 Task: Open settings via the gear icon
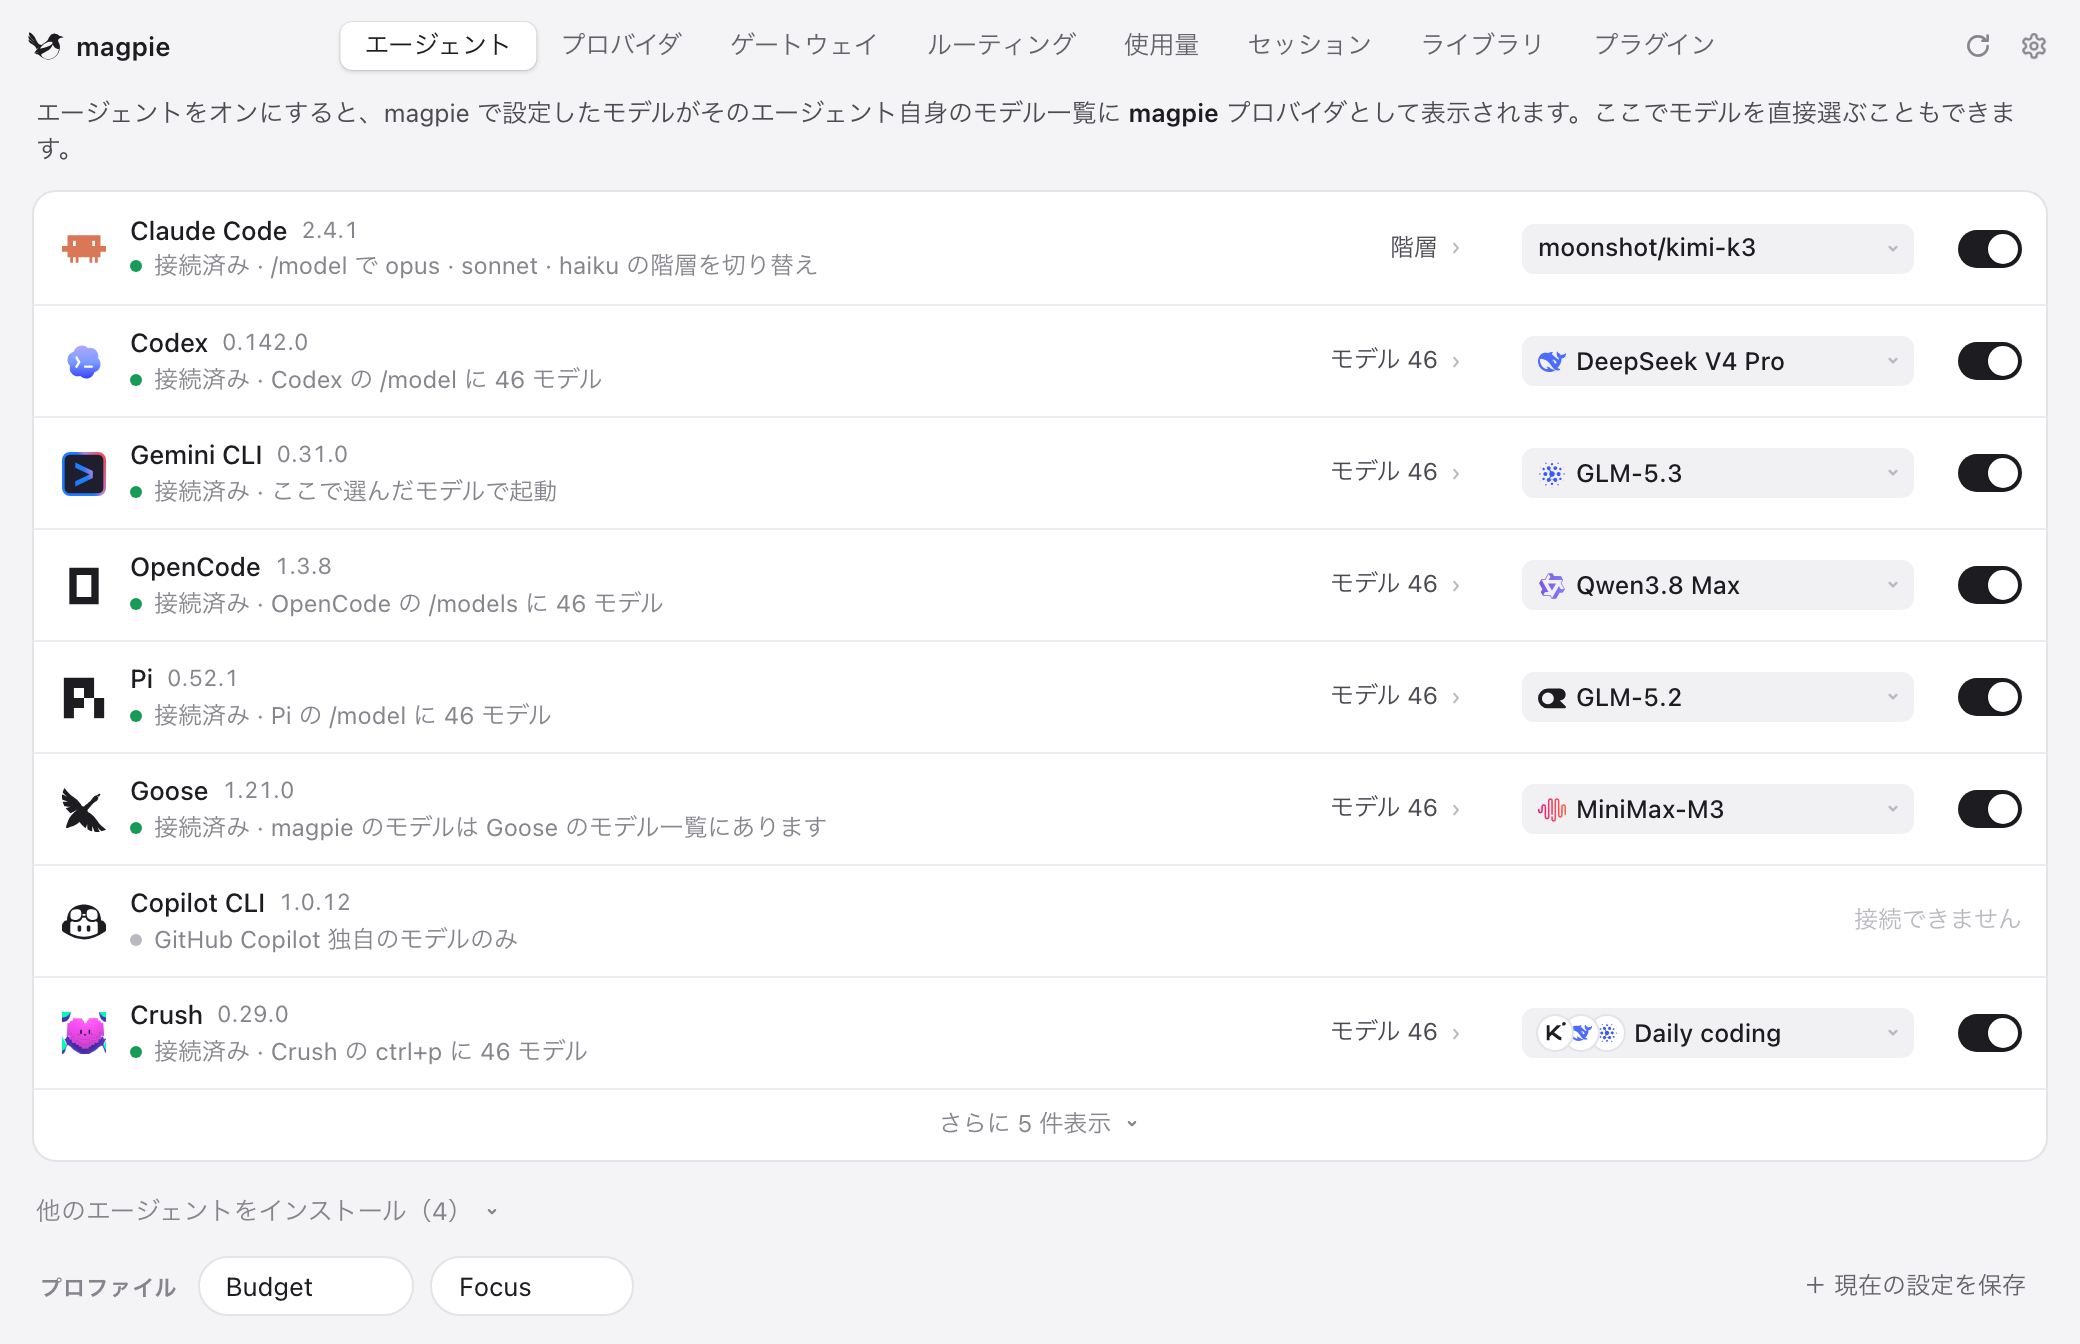click(x=2034, y=46)
